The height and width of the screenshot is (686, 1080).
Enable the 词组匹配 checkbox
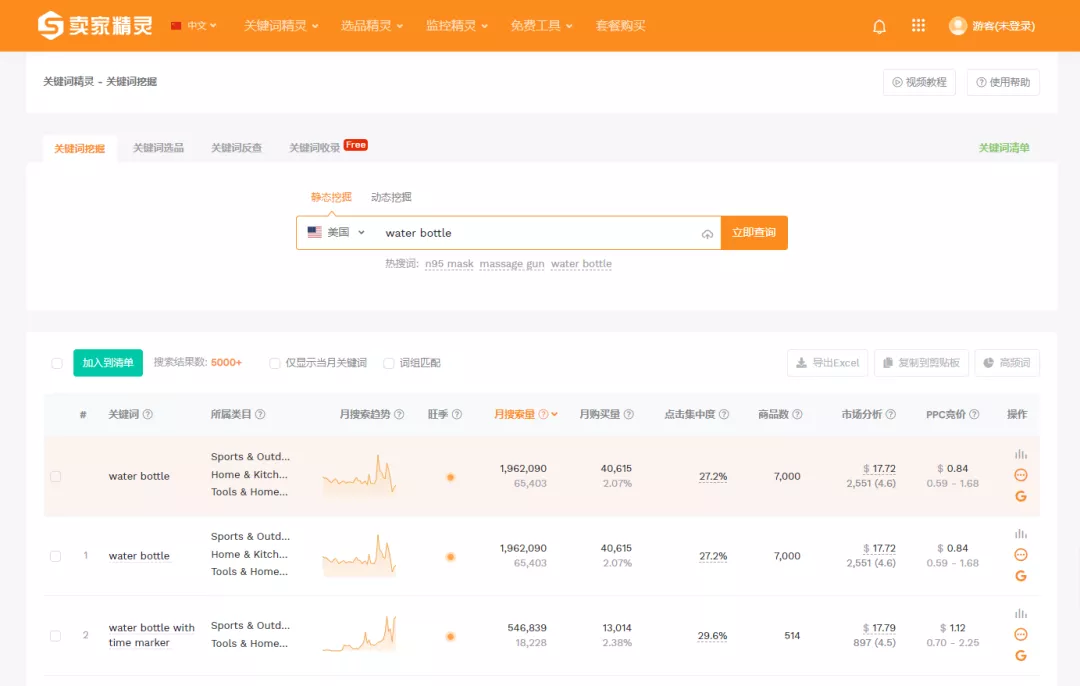389,363
